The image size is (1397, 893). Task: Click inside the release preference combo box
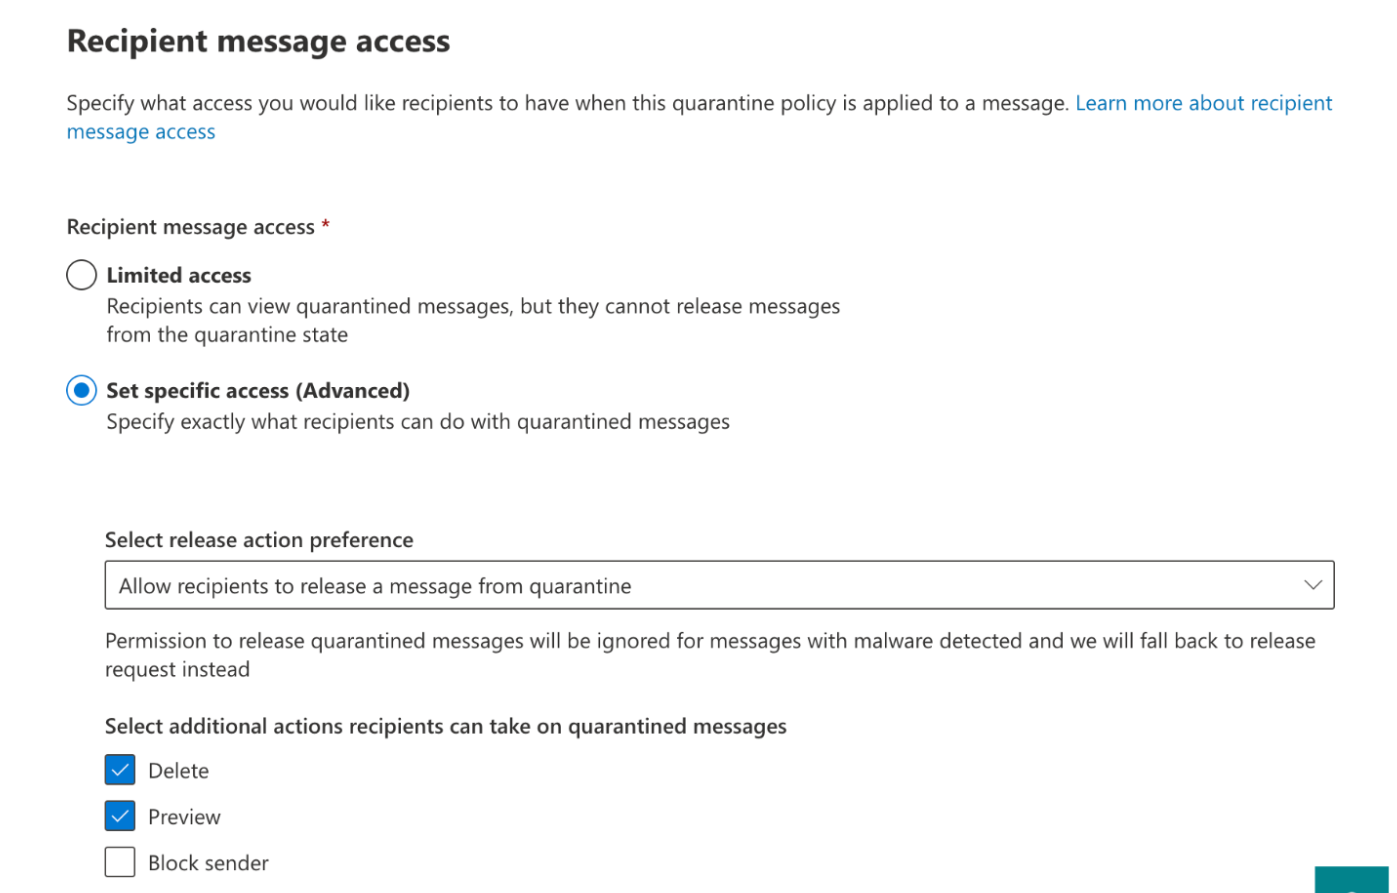pyautogui.click(x=600, y=584)
